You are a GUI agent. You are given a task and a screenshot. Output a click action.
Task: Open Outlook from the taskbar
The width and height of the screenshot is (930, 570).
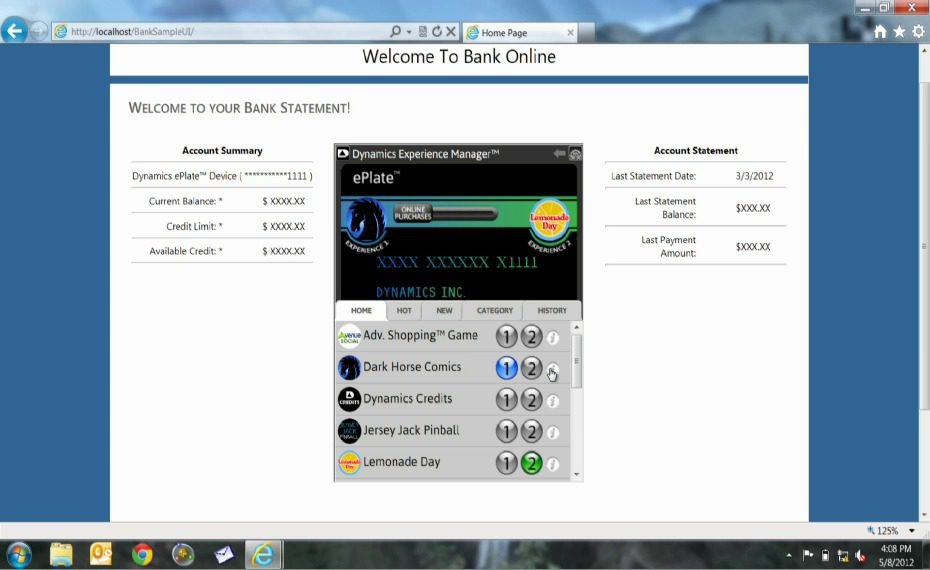pyautogui.click(x=101, y=555)
